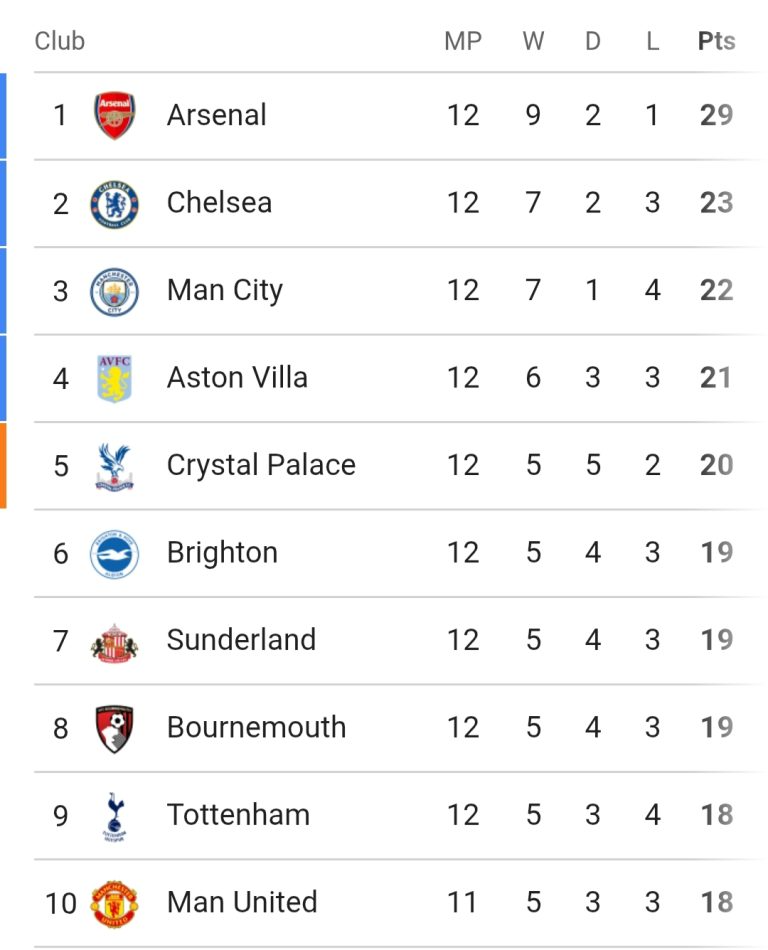Click the Sunderland club crest

[114, 641]
